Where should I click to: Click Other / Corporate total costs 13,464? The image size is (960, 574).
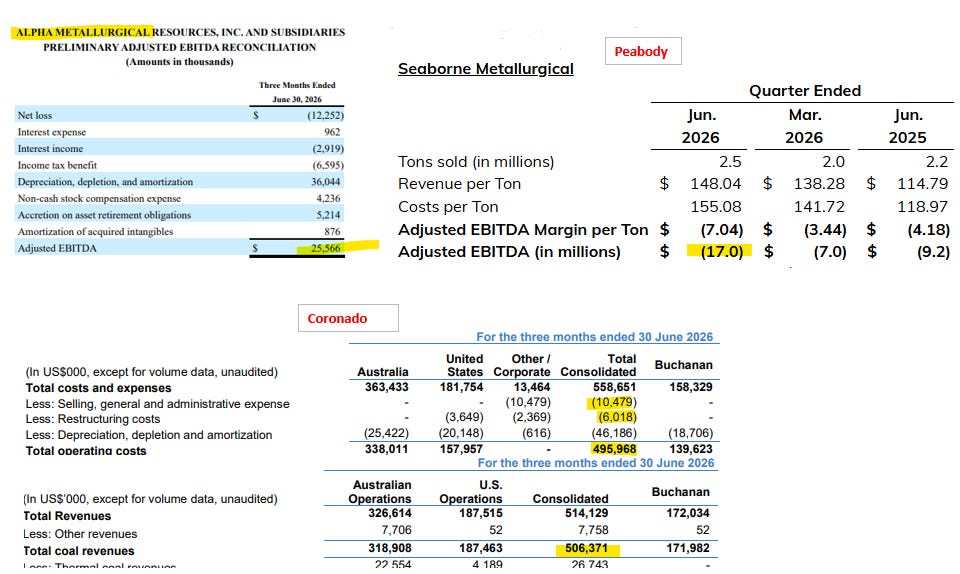(532, 387)
